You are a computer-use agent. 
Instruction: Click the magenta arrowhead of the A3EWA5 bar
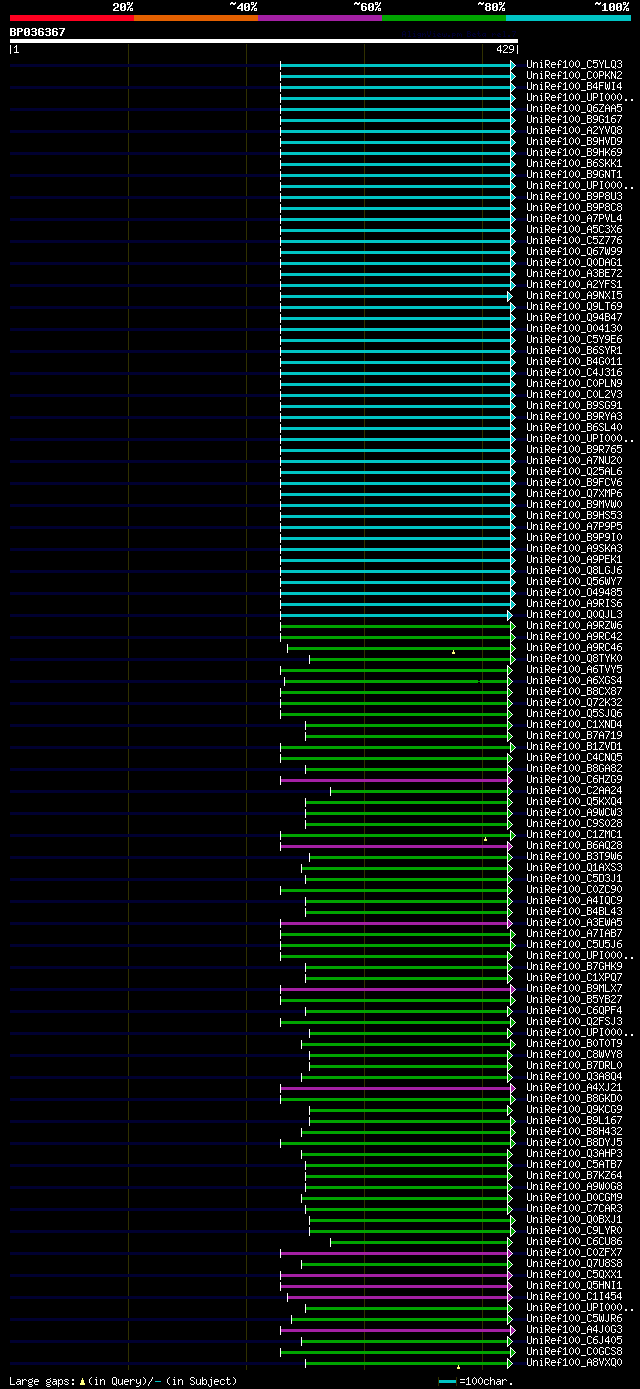(x=509, y=923)
